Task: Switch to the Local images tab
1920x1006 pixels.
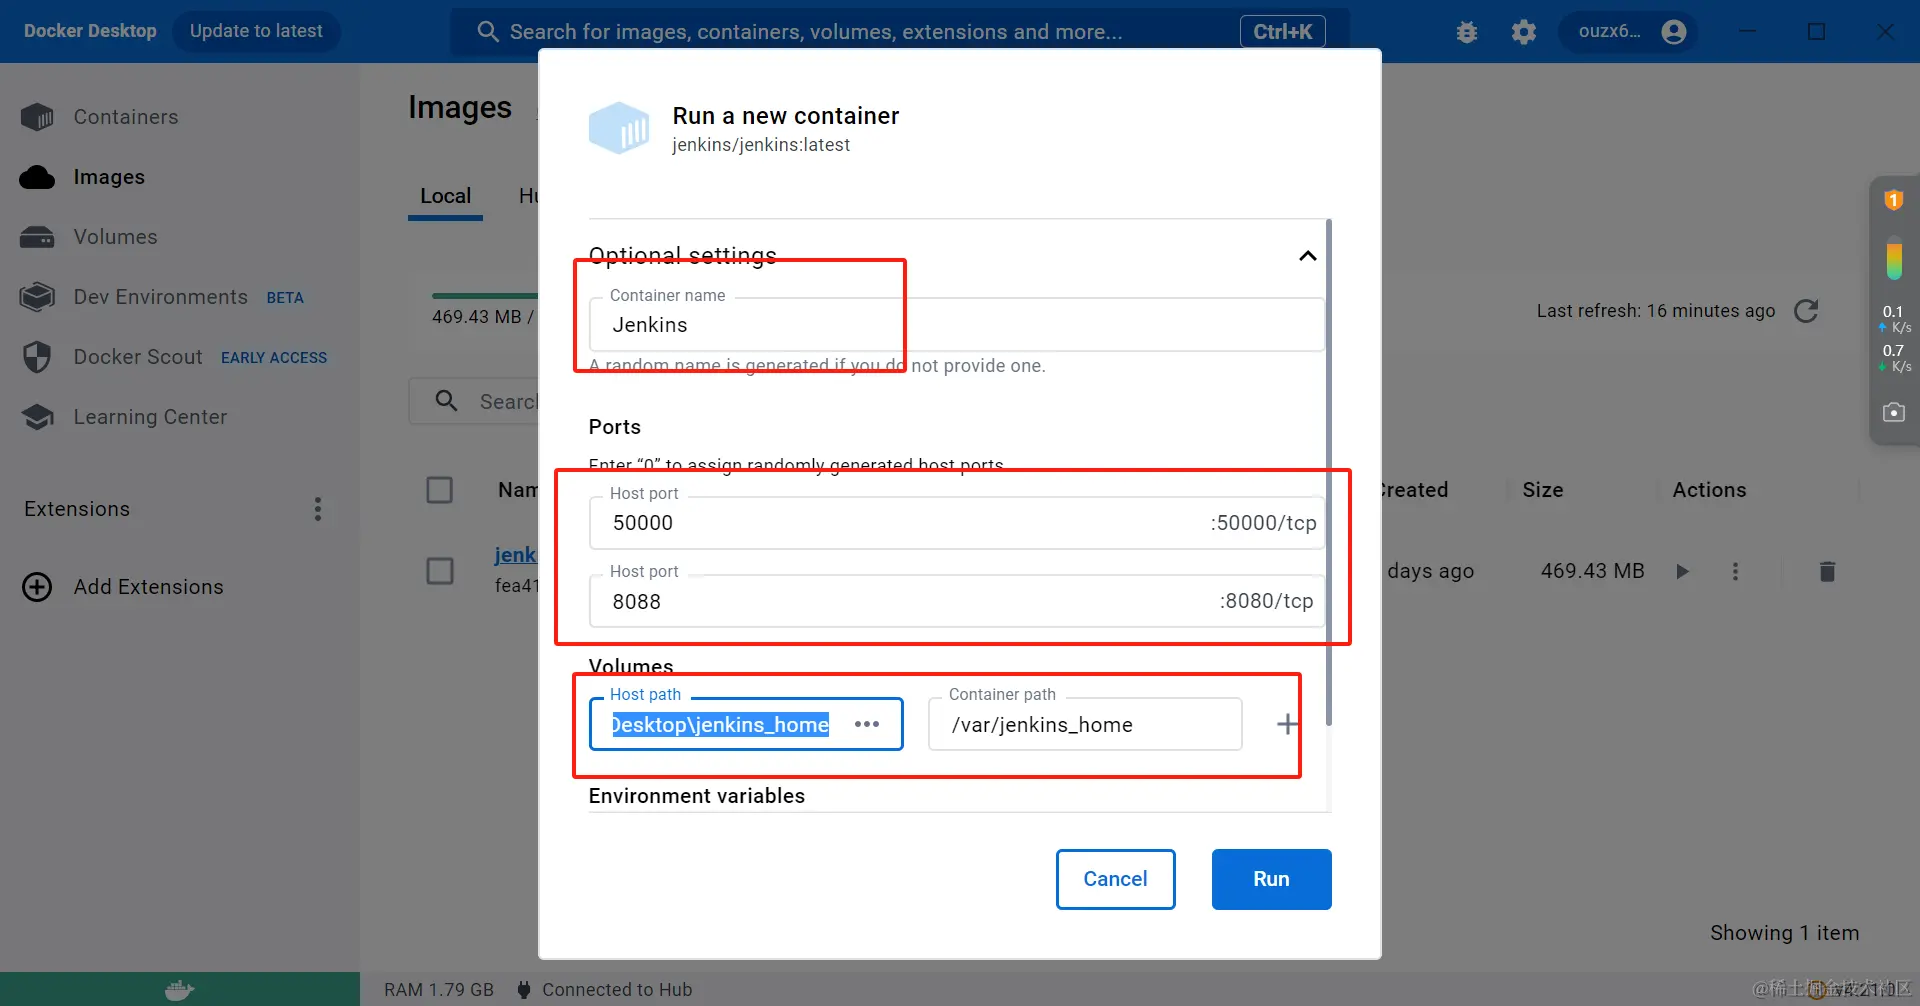Action: coord(446,196)
